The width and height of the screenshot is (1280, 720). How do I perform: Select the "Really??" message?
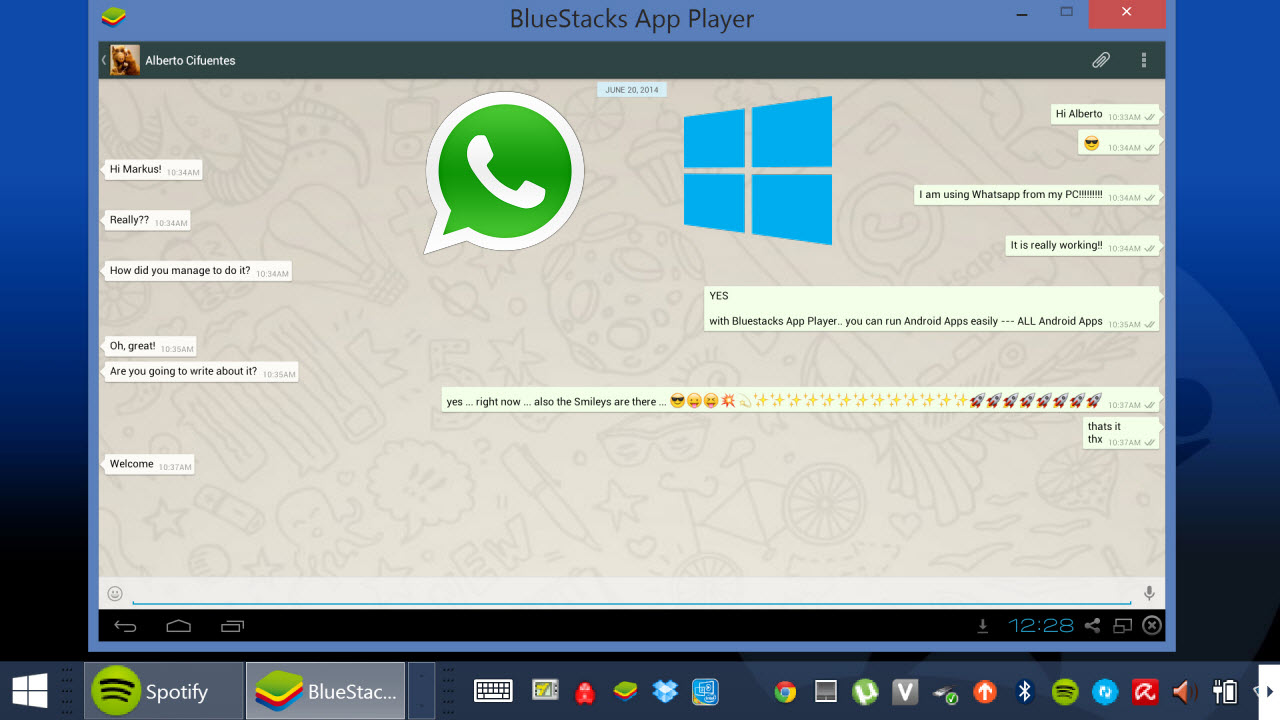[147, 221]
